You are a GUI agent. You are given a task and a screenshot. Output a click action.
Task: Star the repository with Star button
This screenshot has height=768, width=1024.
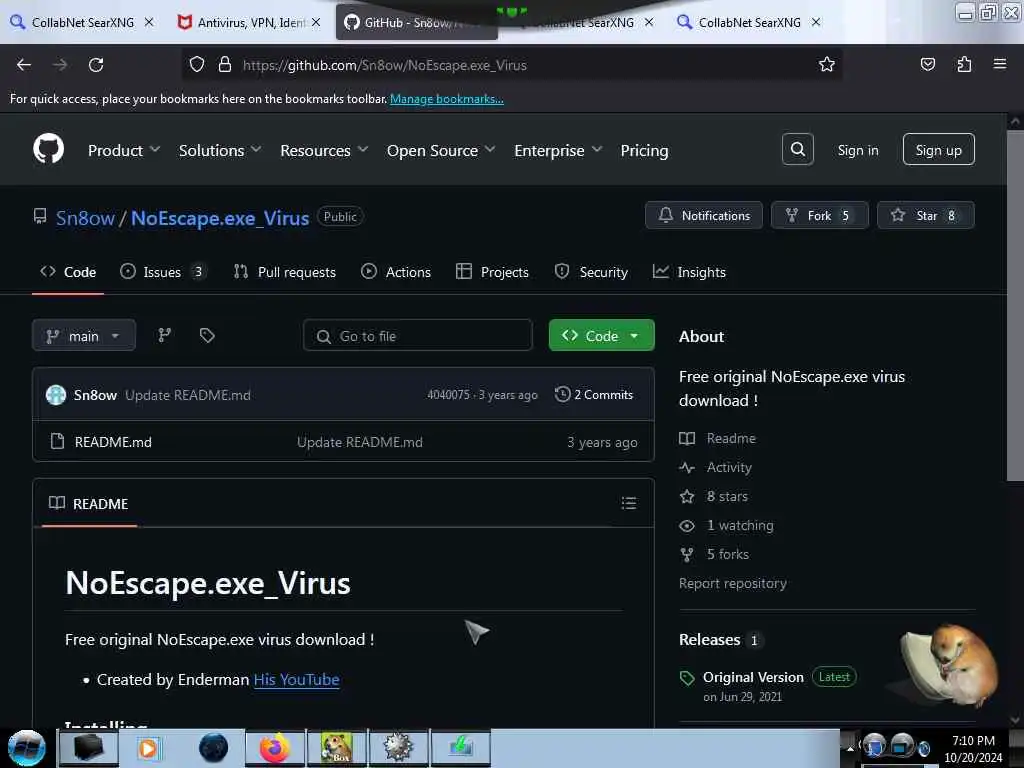pos(925,215)
